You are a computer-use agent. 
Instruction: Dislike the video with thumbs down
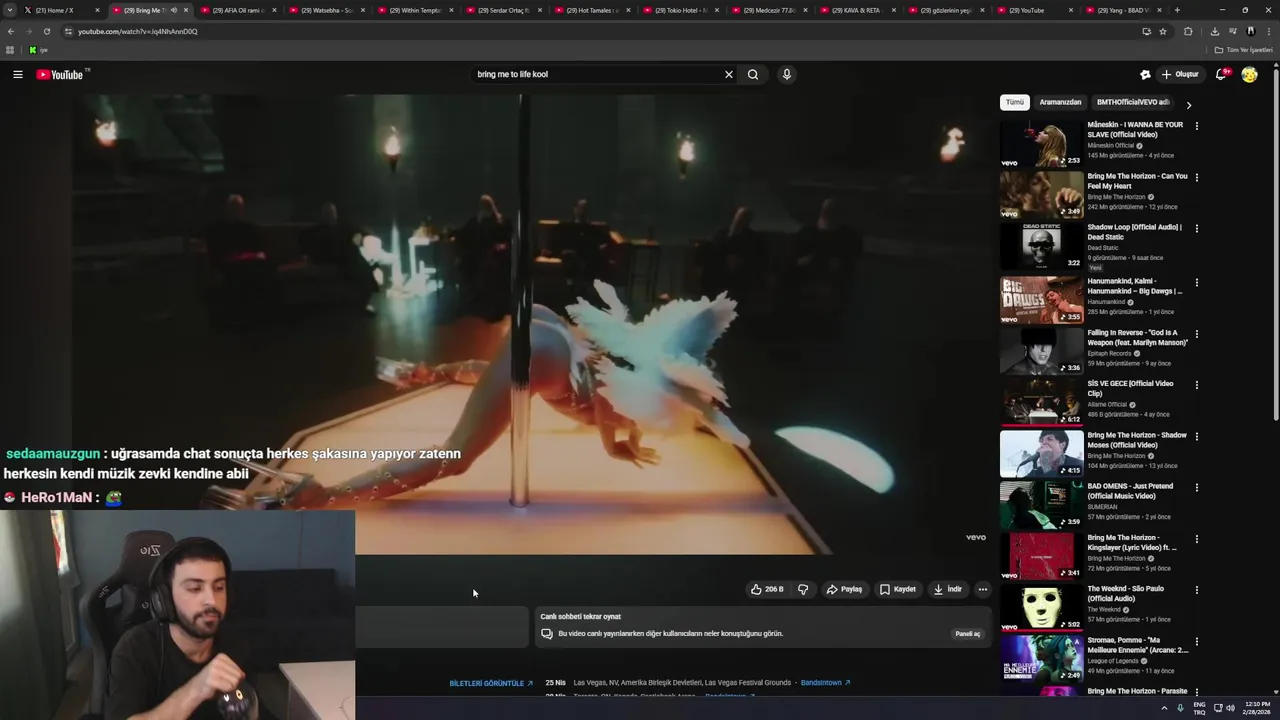(803, 589)
